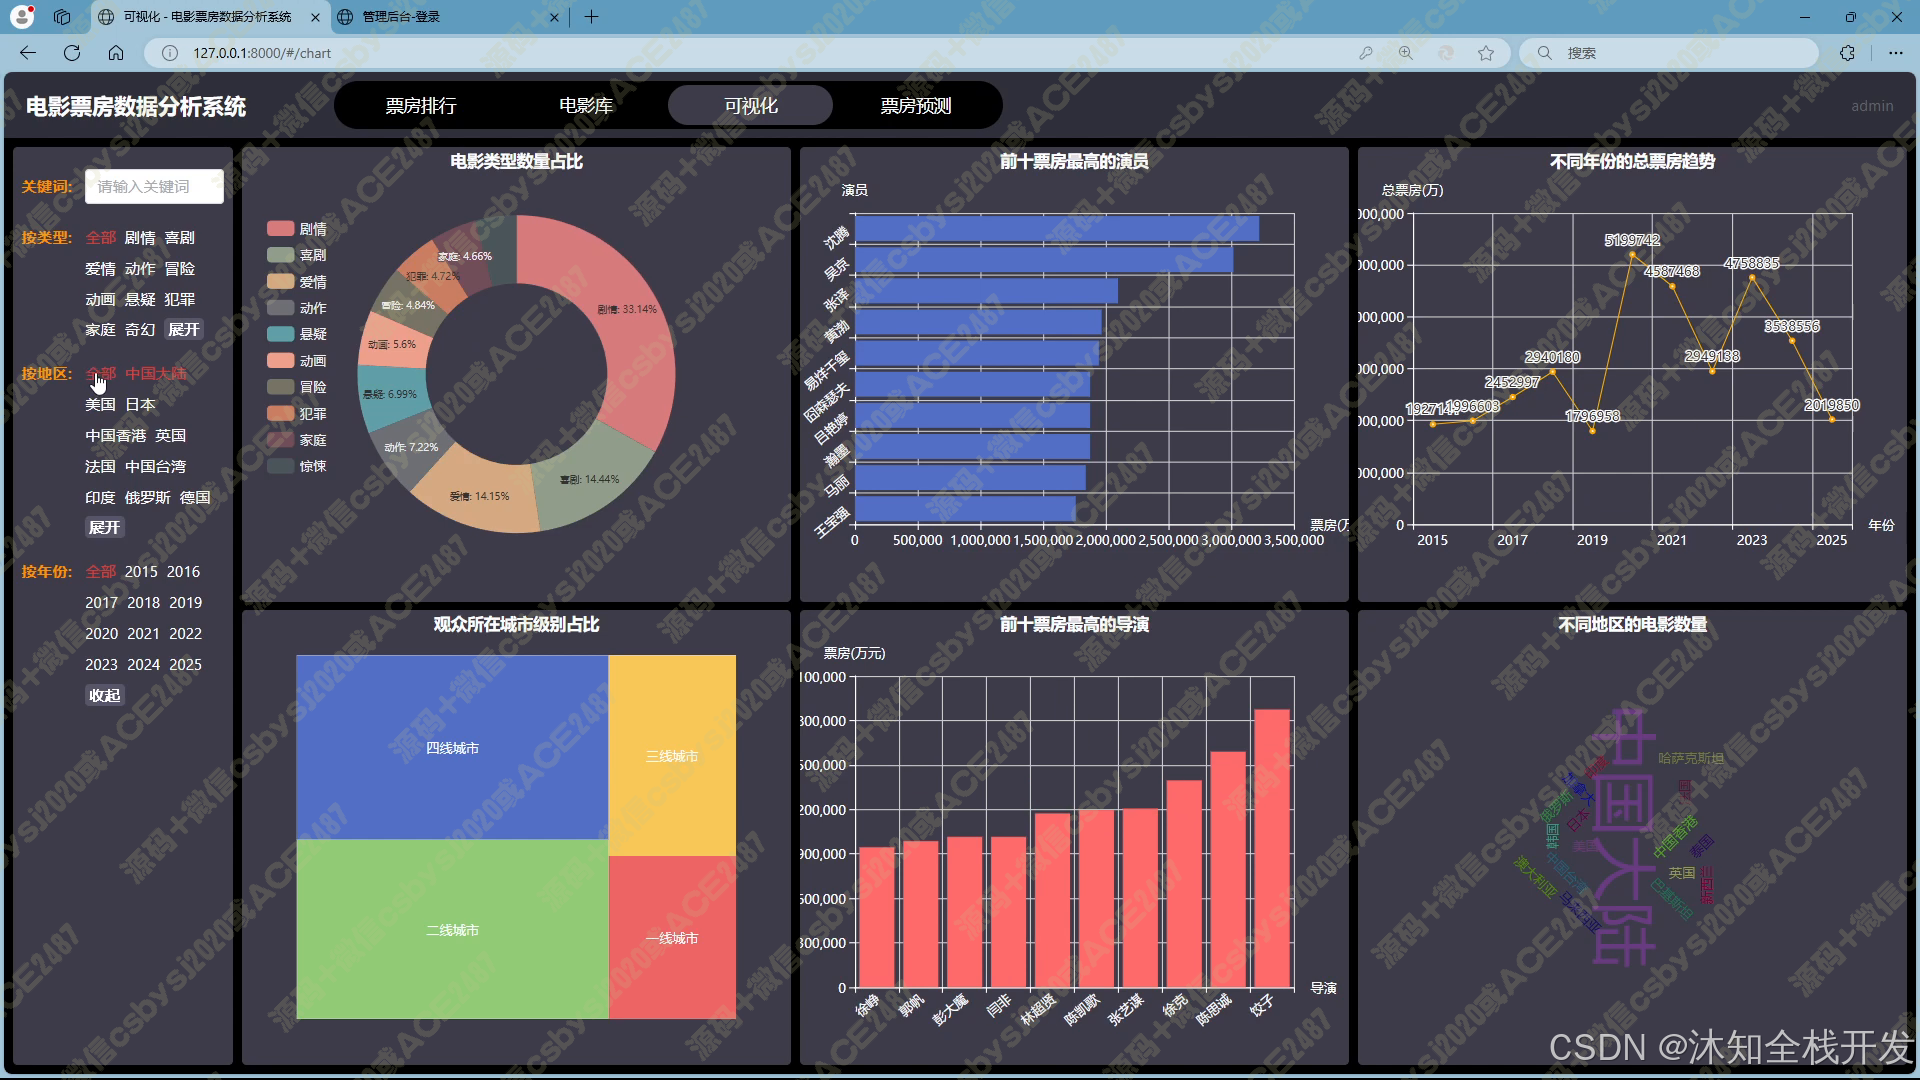The image size is (1920, 1080).
Task: Collapse the year filter list
Action: pyautogui.click(x=104, y=696)
